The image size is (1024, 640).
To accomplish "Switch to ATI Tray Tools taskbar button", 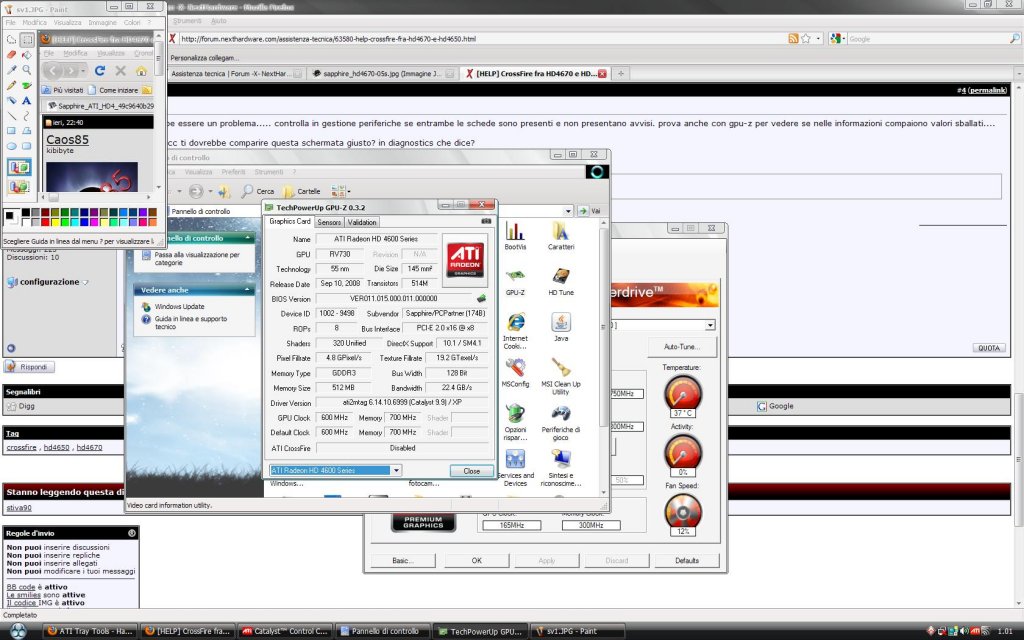I will (90, 631).
